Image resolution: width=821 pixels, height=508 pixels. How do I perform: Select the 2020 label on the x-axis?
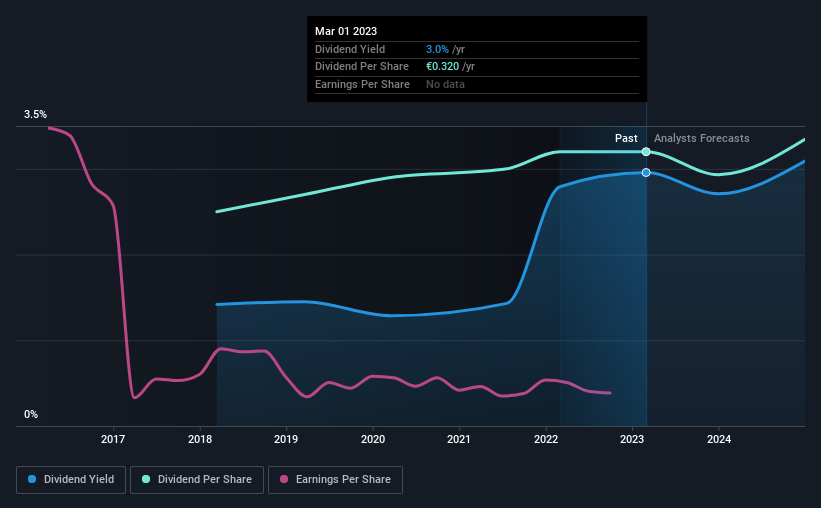[x=373, y=439]
